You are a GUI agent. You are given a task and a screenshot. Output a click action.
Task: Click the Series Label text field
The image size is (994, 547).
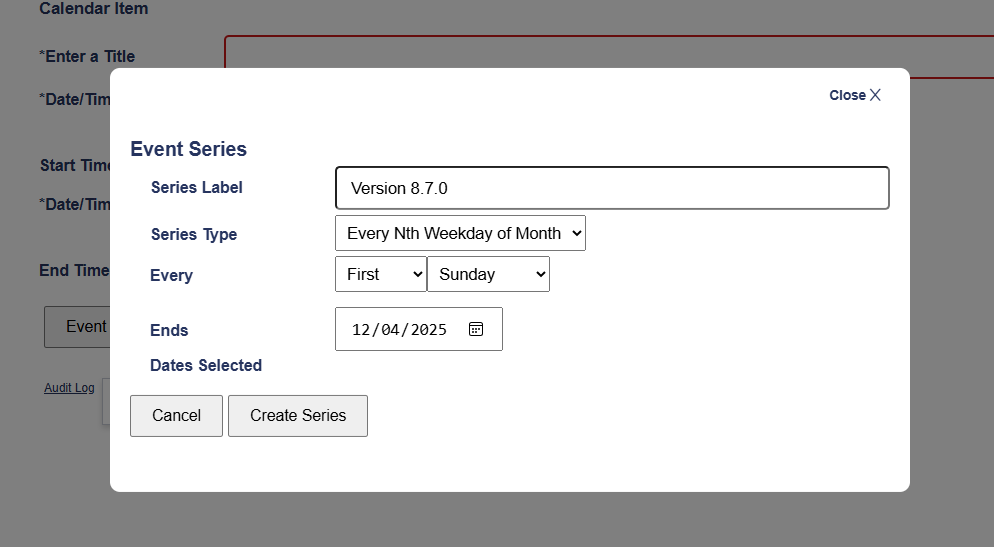click(x=611, y=188)
